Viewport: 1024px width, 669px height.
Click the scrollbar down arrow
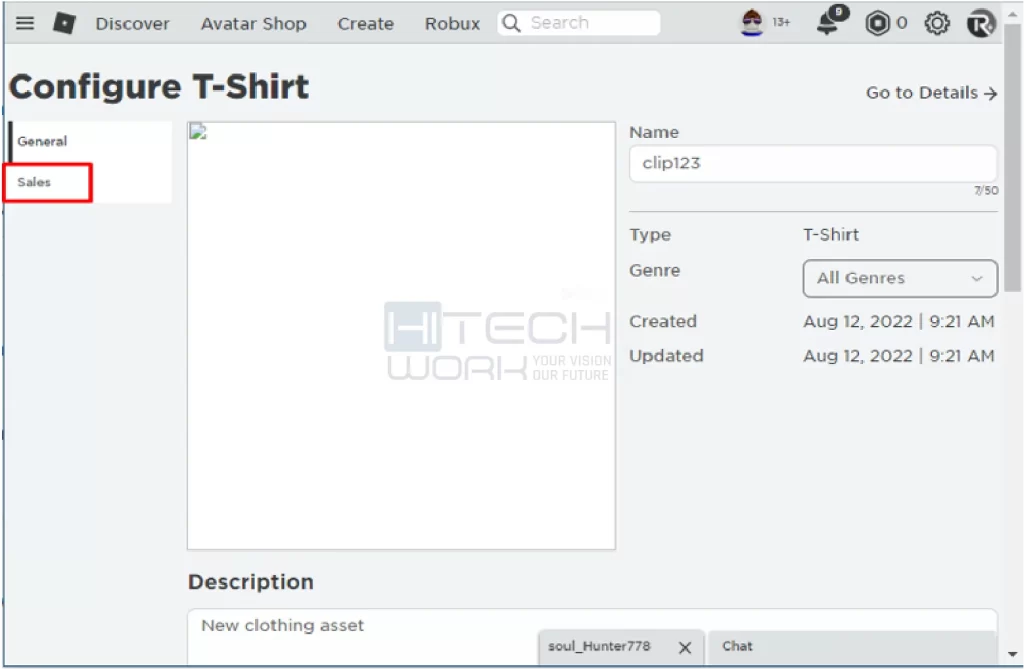[1012, 654]
